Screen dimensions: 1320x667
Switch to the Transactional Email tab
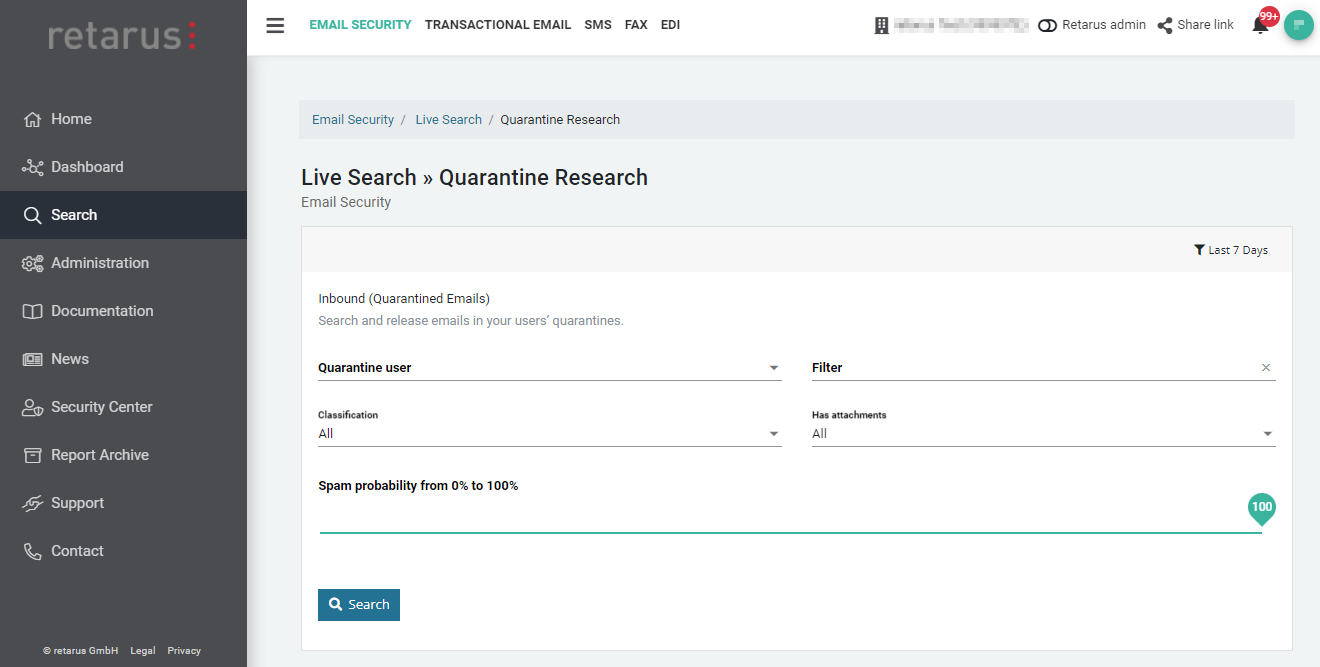pyautogui.click(x=497, y=25)
